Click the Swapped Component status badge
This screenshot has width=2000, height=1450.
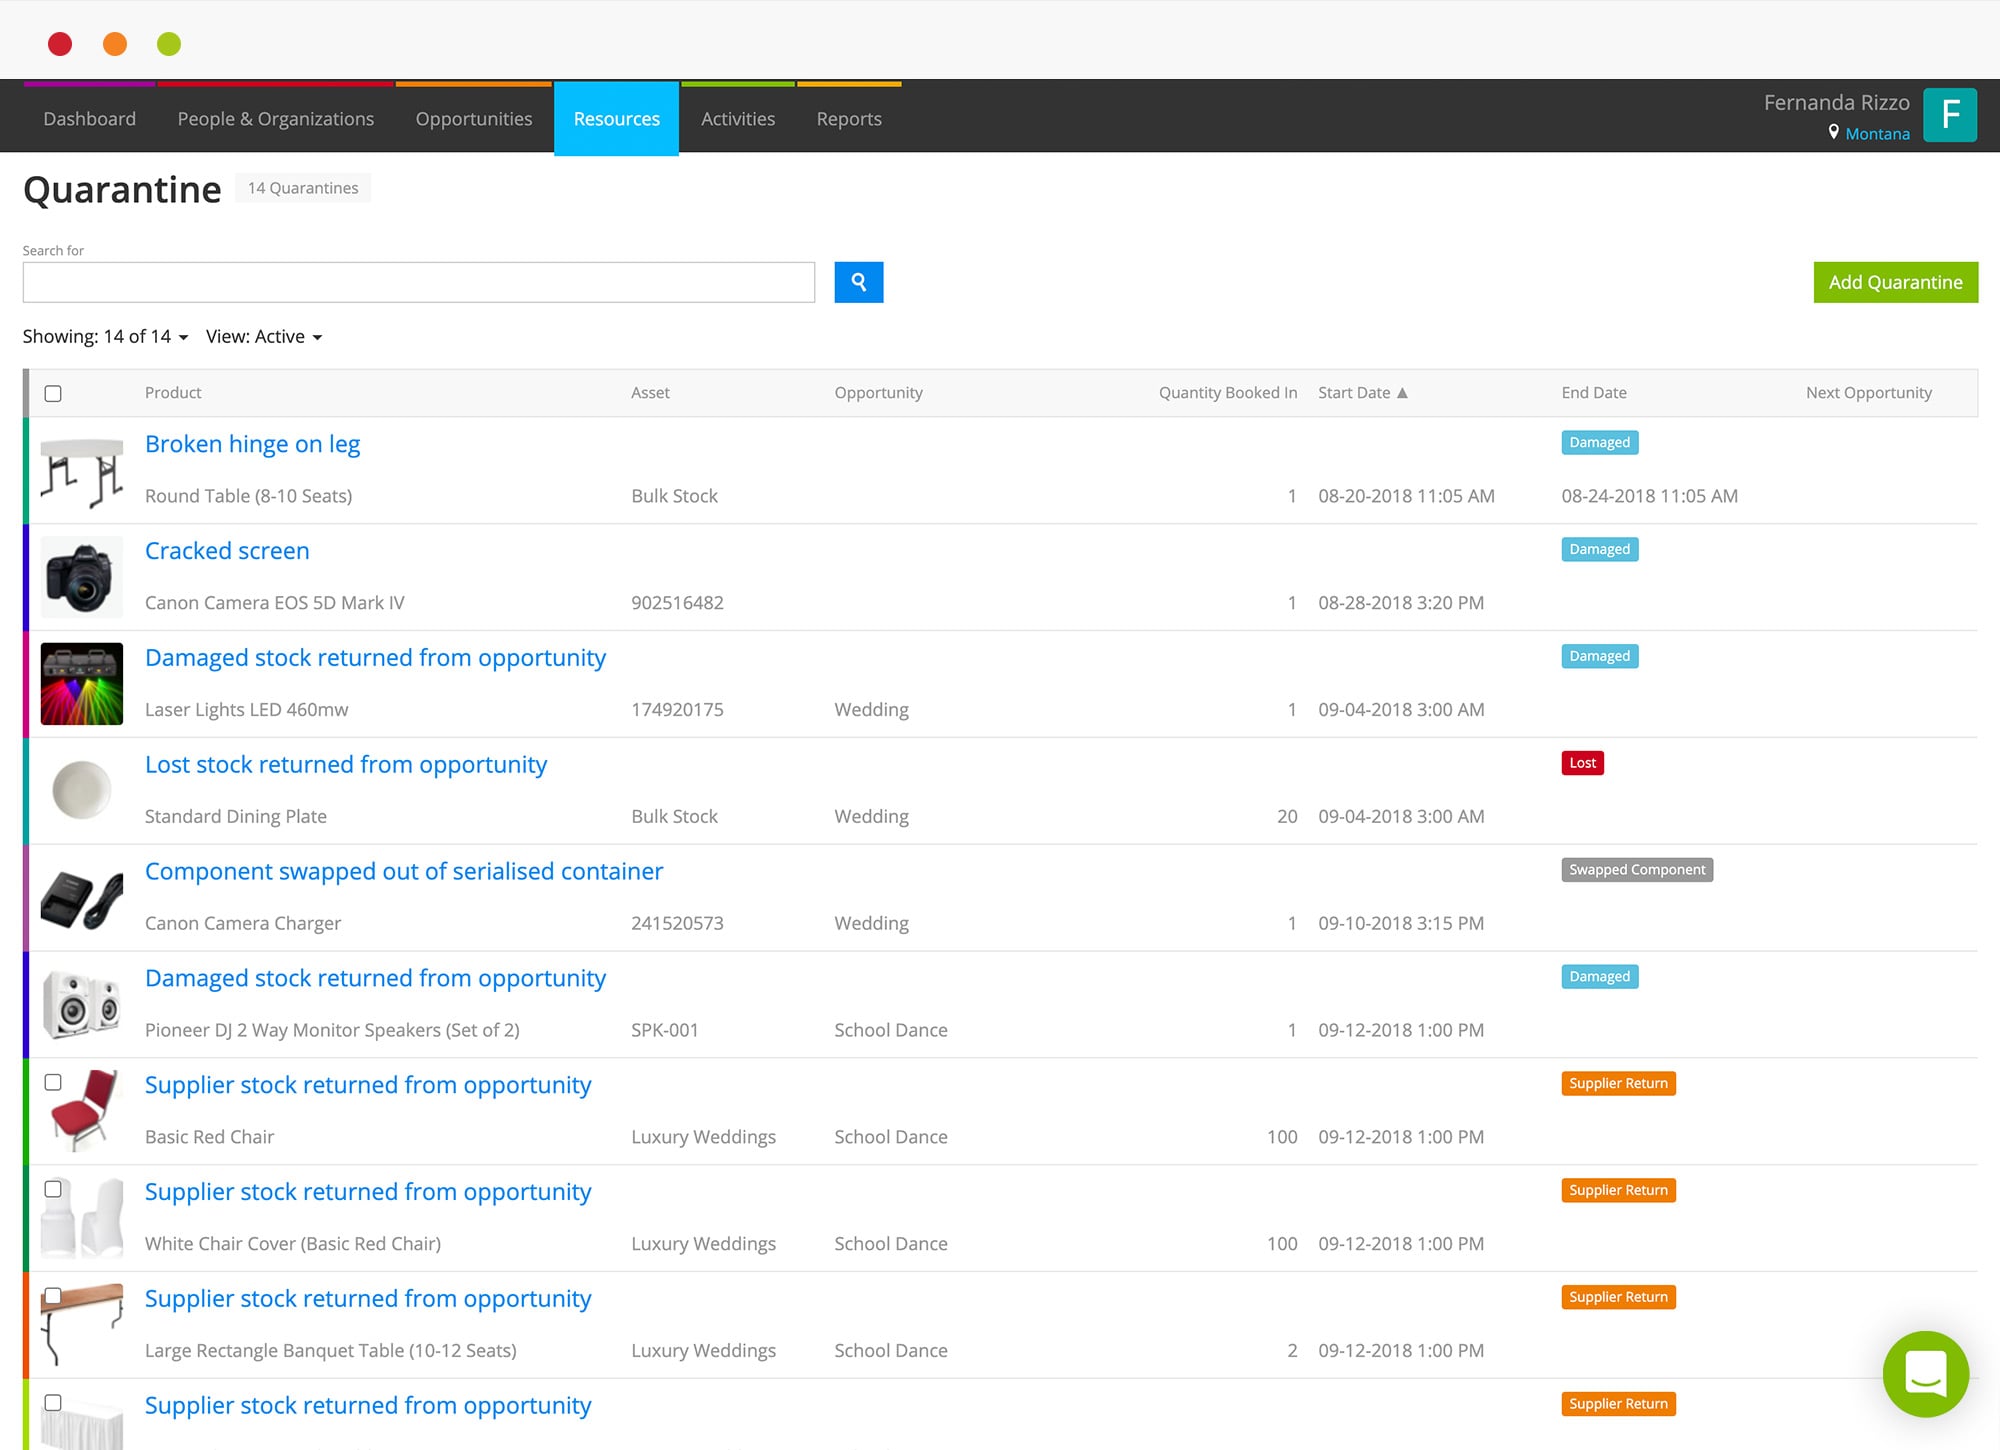[x=1637, y=870]
